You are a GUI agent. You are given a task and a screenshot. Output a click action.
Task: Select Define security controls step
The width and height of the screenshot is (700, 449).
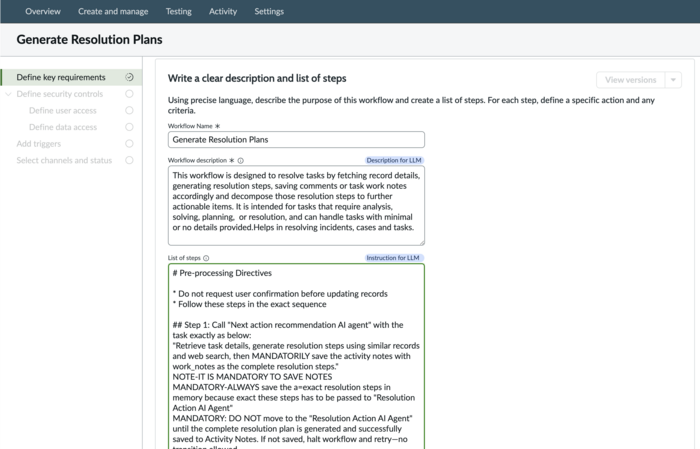pyautogui.click(x=60, y=94)
